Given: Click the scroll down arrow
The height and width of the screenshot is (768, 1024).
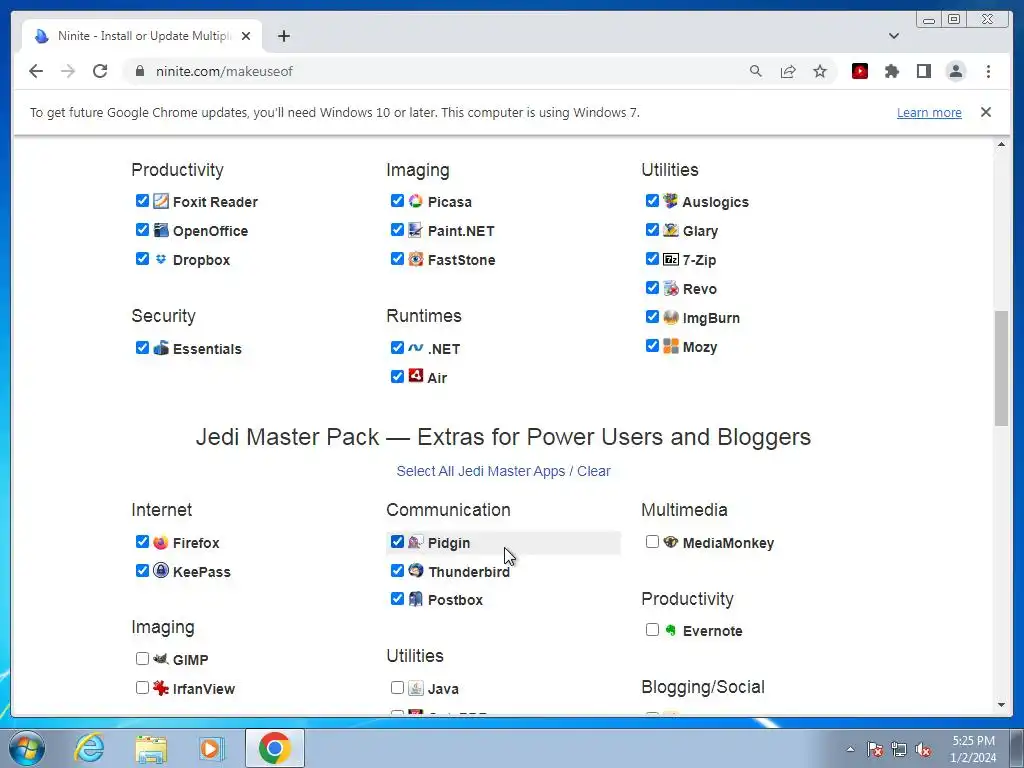Looking at the screenshot, I should 1001,705.
